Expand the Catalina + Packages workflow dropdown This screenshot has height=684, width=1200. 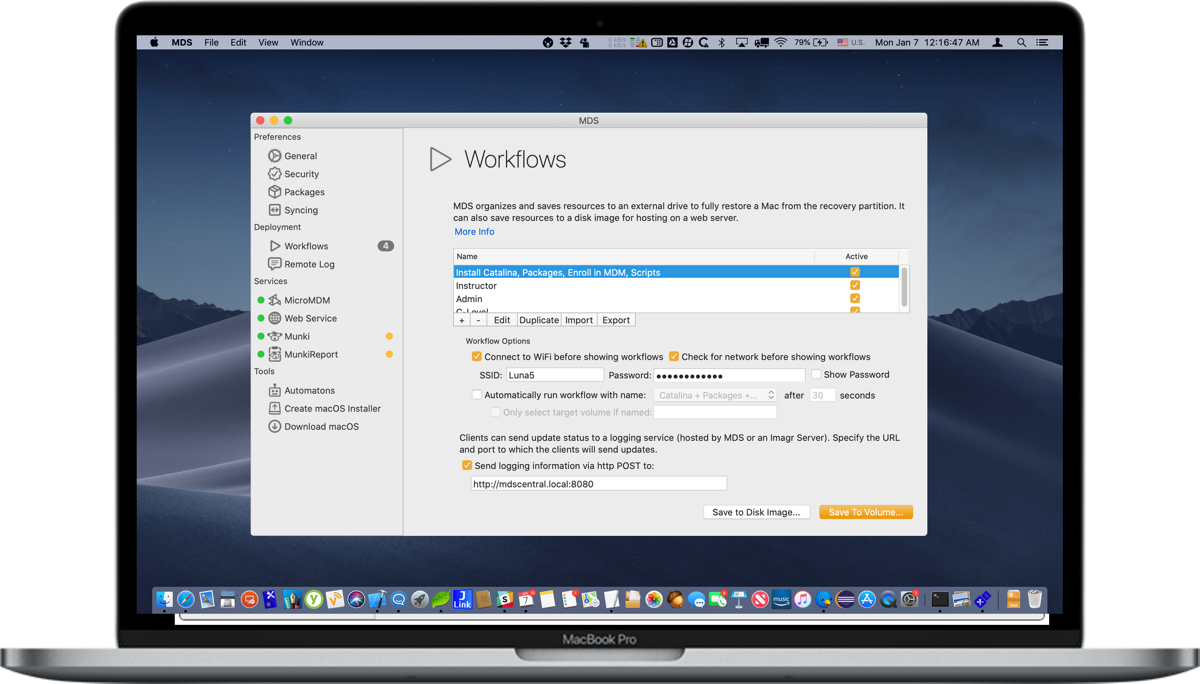(x=715, y=395)
